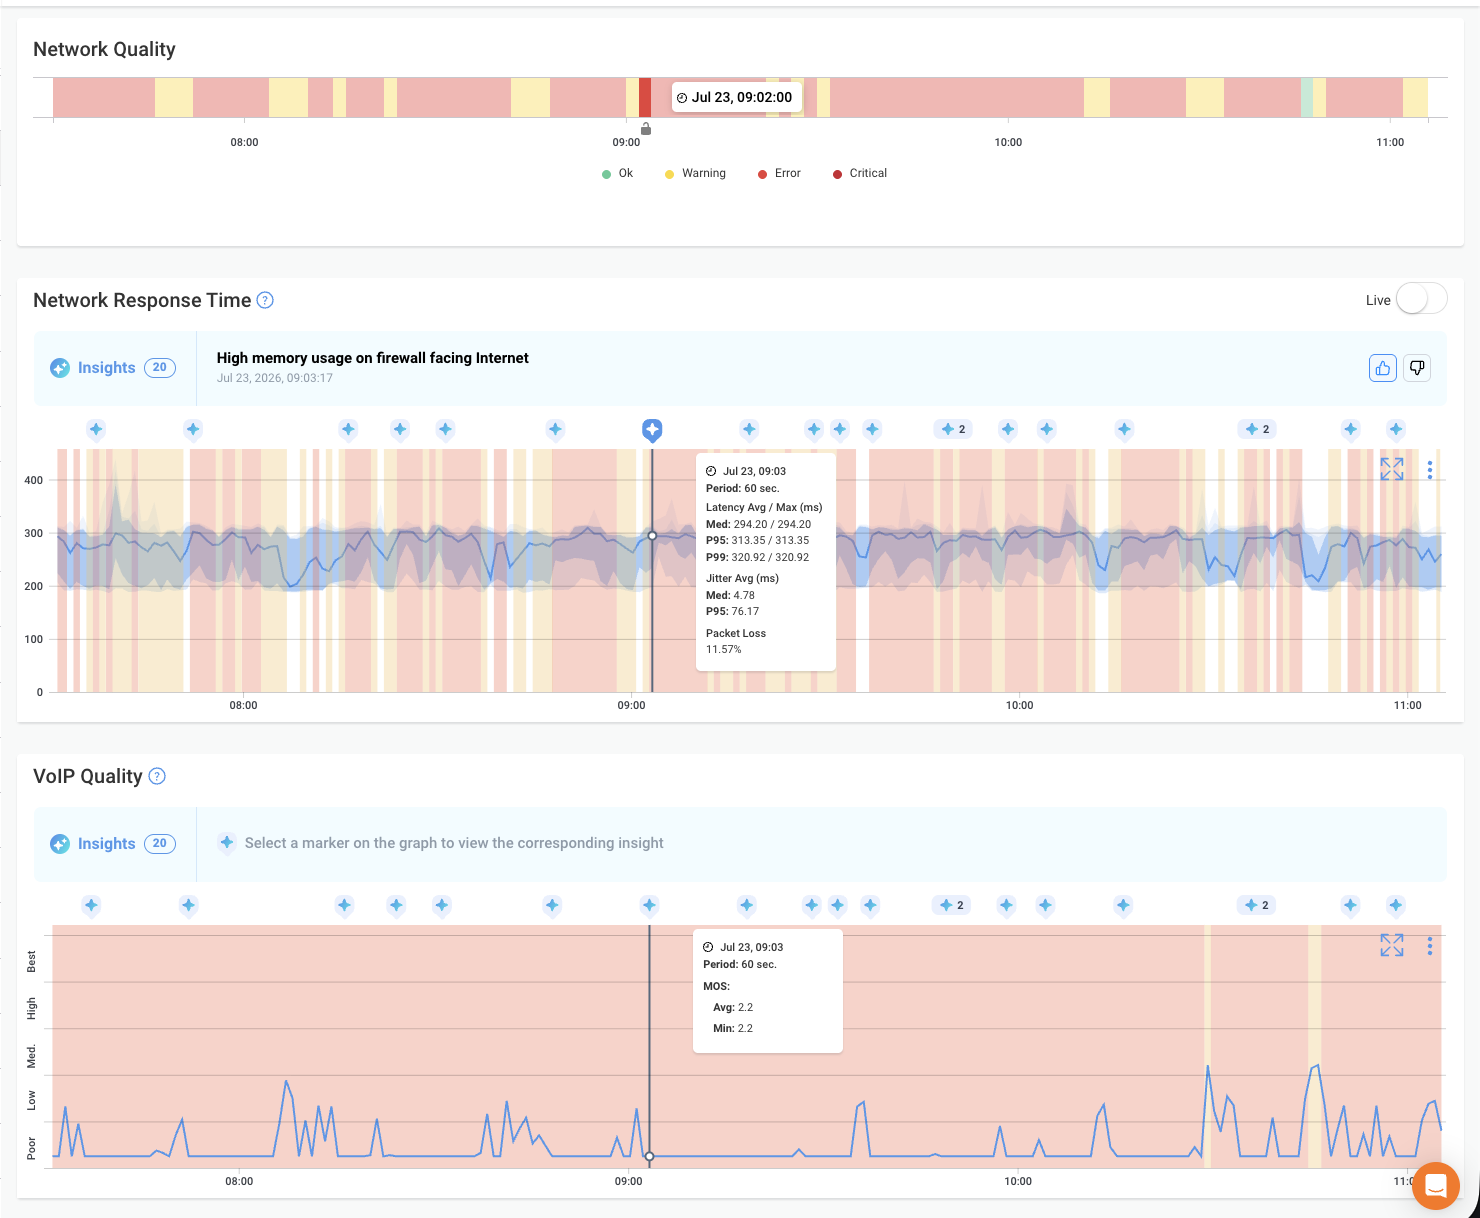Open three-dot menu of Network Response Time chart

[x=1430, y=469]
